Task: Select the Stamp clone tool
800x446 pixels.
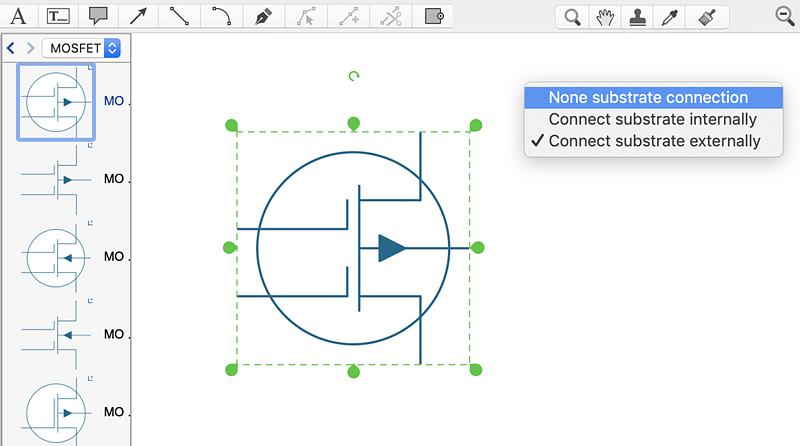Action: [637, 17]
